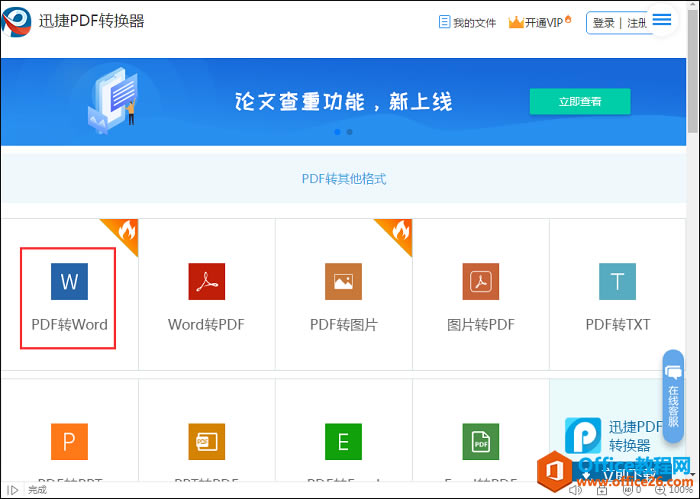Click the PPT-to-PDF slide icon
Screen dimensions: 700x499
pos(207,441)
